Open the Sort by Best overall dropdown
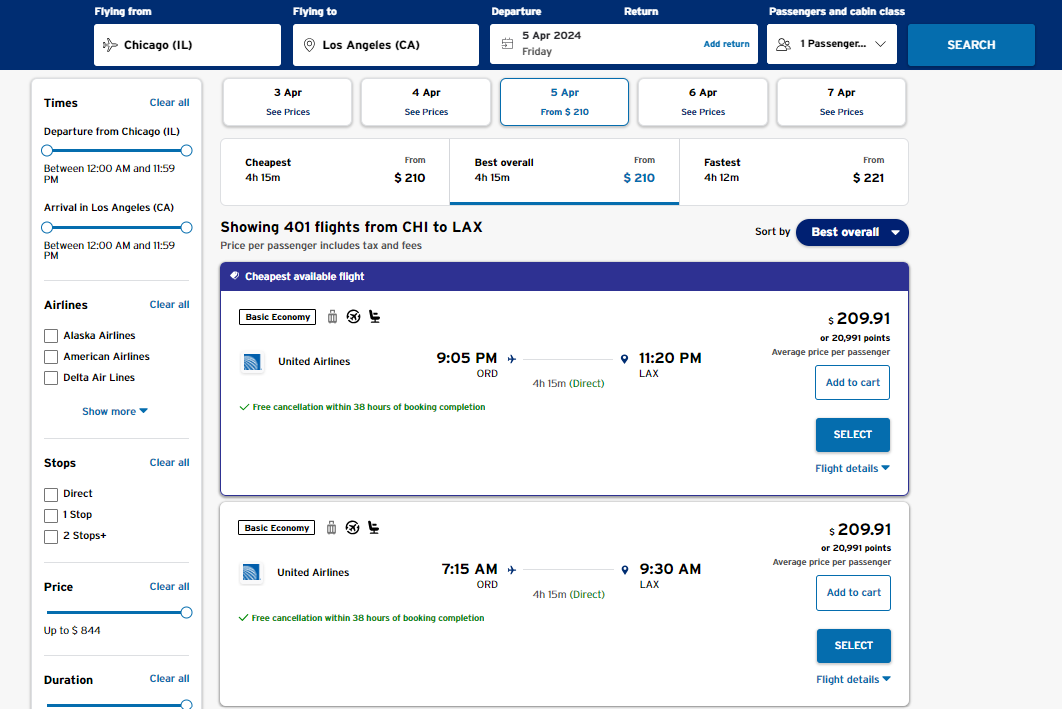The width and height of the screenshot is (1062, 709). coord(852,232)
